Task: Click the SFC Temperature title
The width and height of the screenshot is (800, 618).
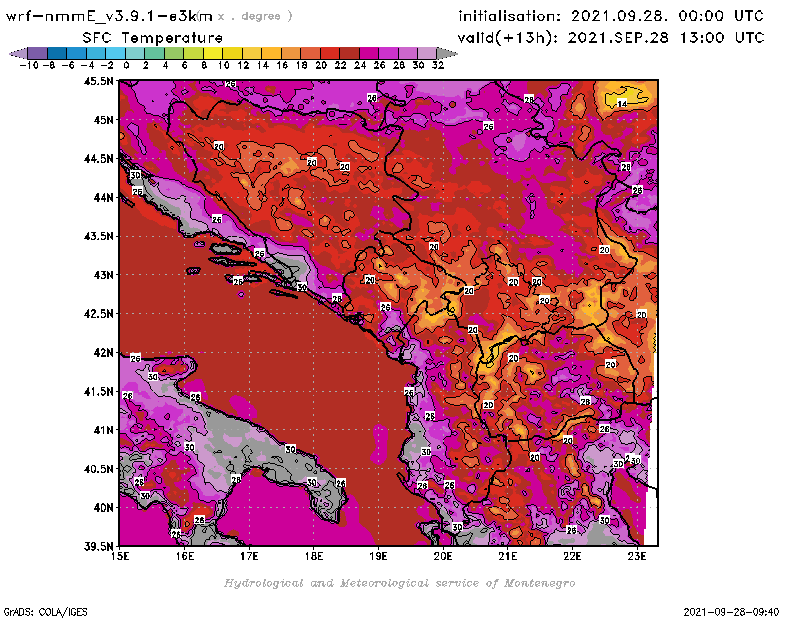Action: point(151,37)
